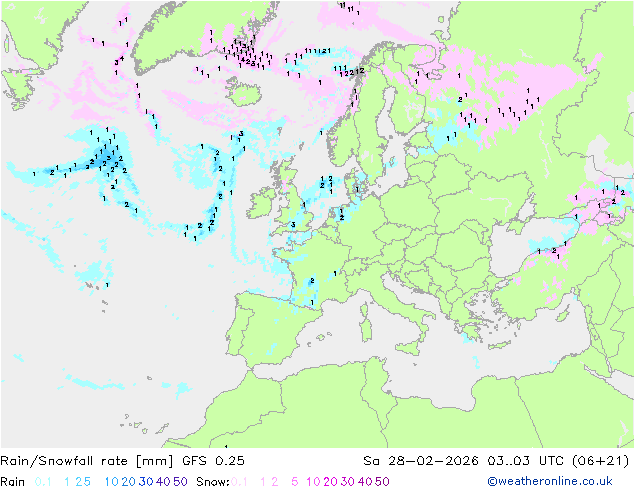Select the Rain legend value 20
The image size is (634, 490).
[128, 482]
